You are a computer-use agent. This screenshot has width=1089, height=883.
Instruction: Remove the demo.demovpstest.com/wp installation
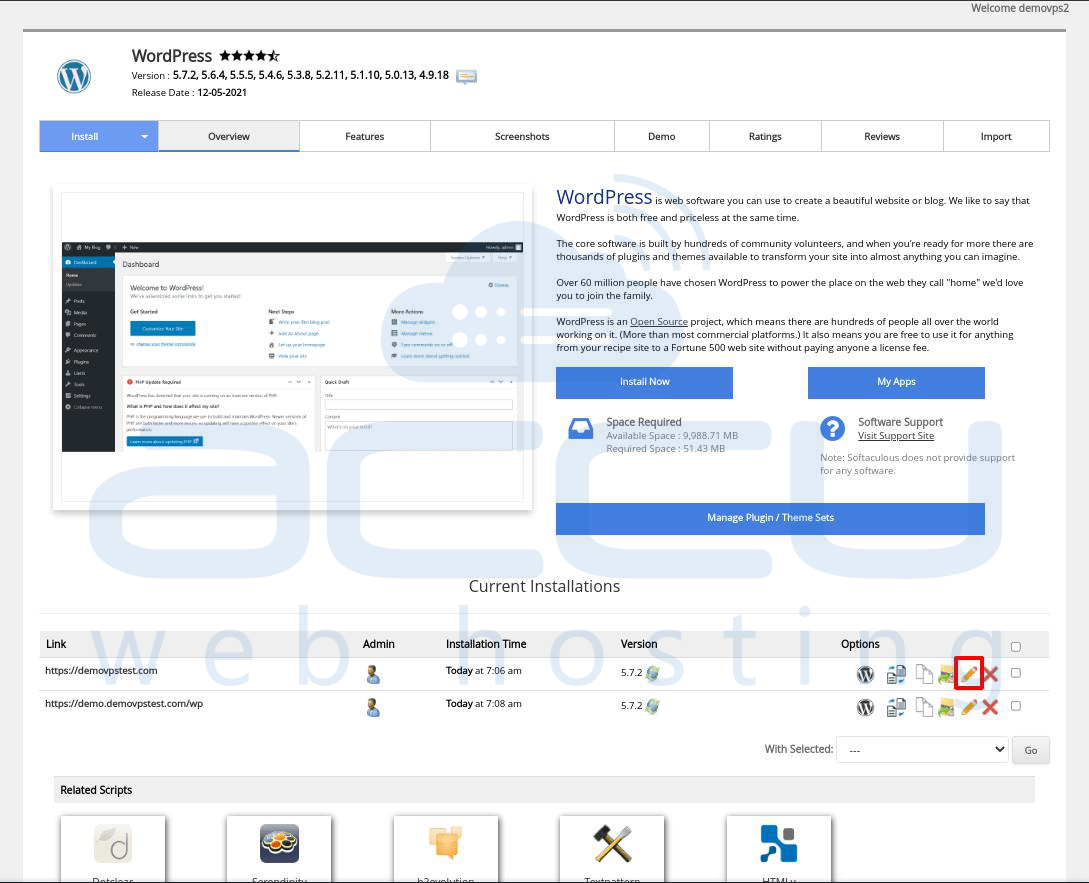pyautogui.click(x=990, y=707)
